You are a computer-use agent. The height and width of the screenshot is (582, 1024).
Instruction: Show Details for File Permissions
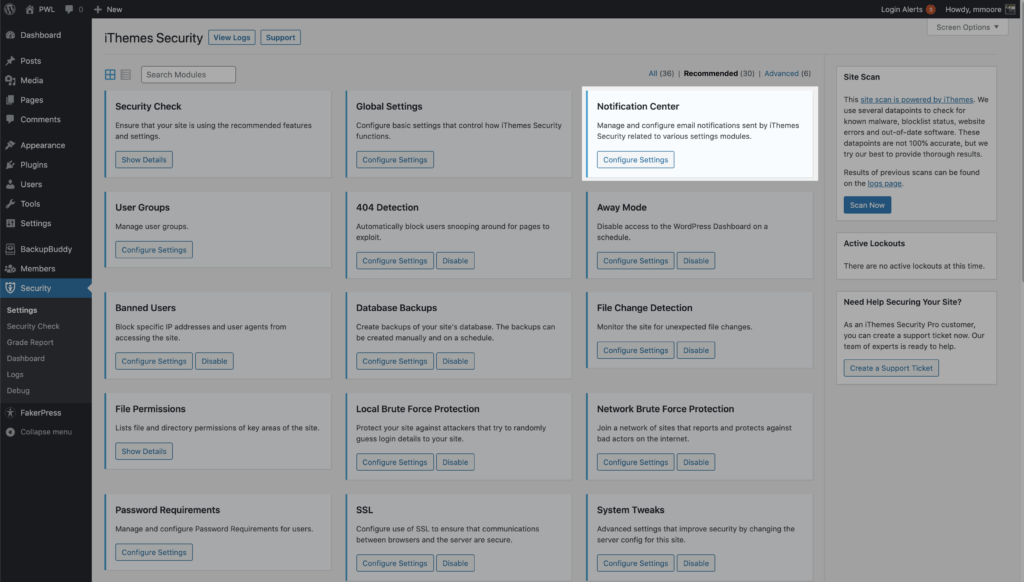coord(144,451)
